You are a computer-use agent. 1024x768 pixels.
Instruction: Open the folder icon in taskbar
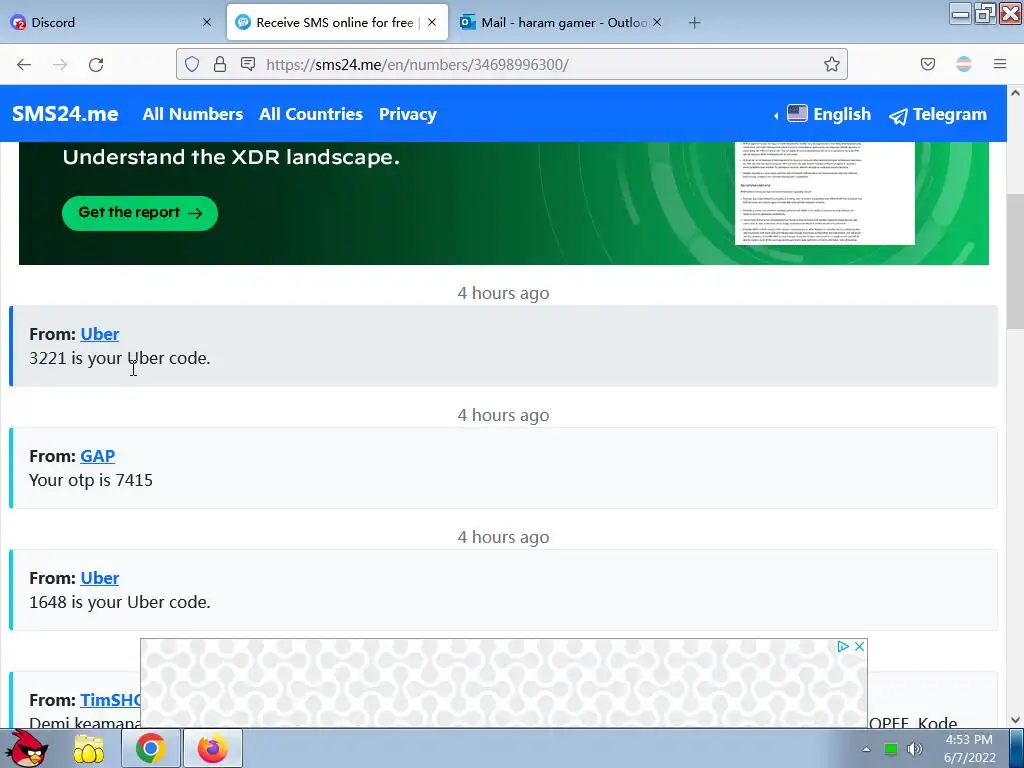(x=89, y=748)
